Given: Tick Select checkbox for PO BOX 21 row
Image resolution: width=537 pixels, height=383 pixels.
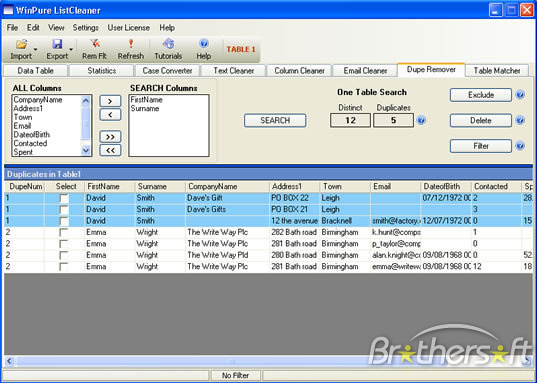Looking at the screenshot, I should pyautogui.click(x=64, y=210).
